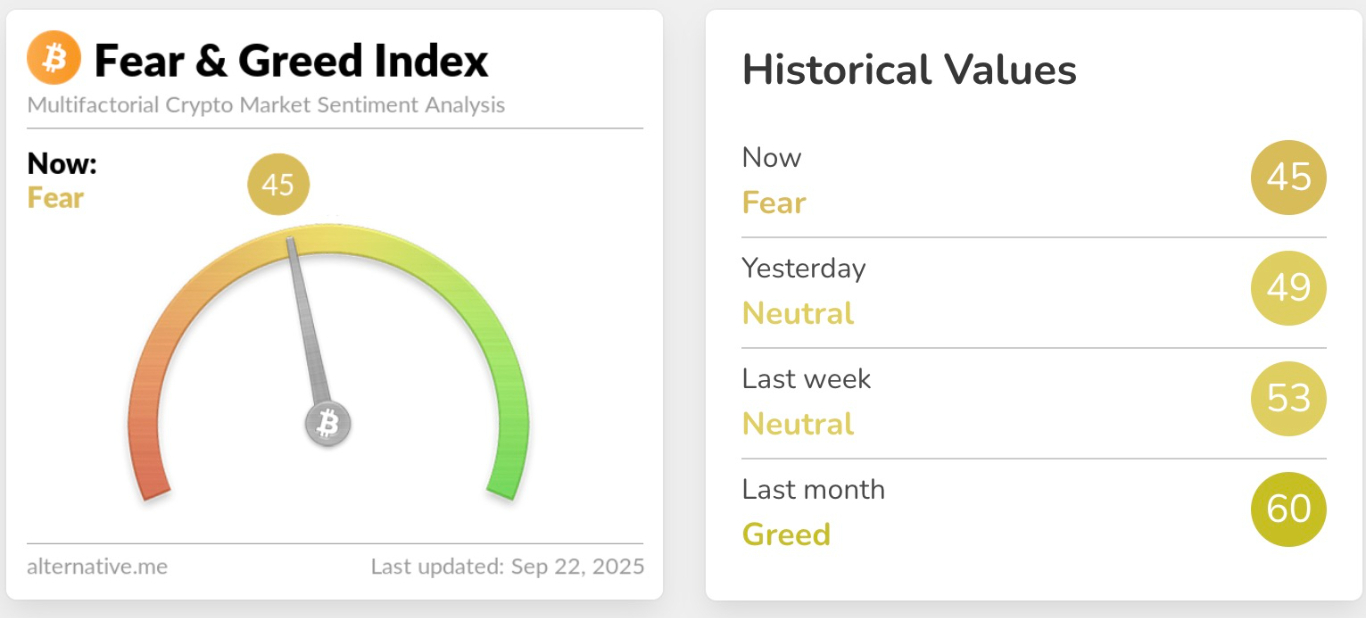This screenshot has height=618, width=1366.
Task: Click the orange Bitcoin logo icon
Action: click(54, 58)
